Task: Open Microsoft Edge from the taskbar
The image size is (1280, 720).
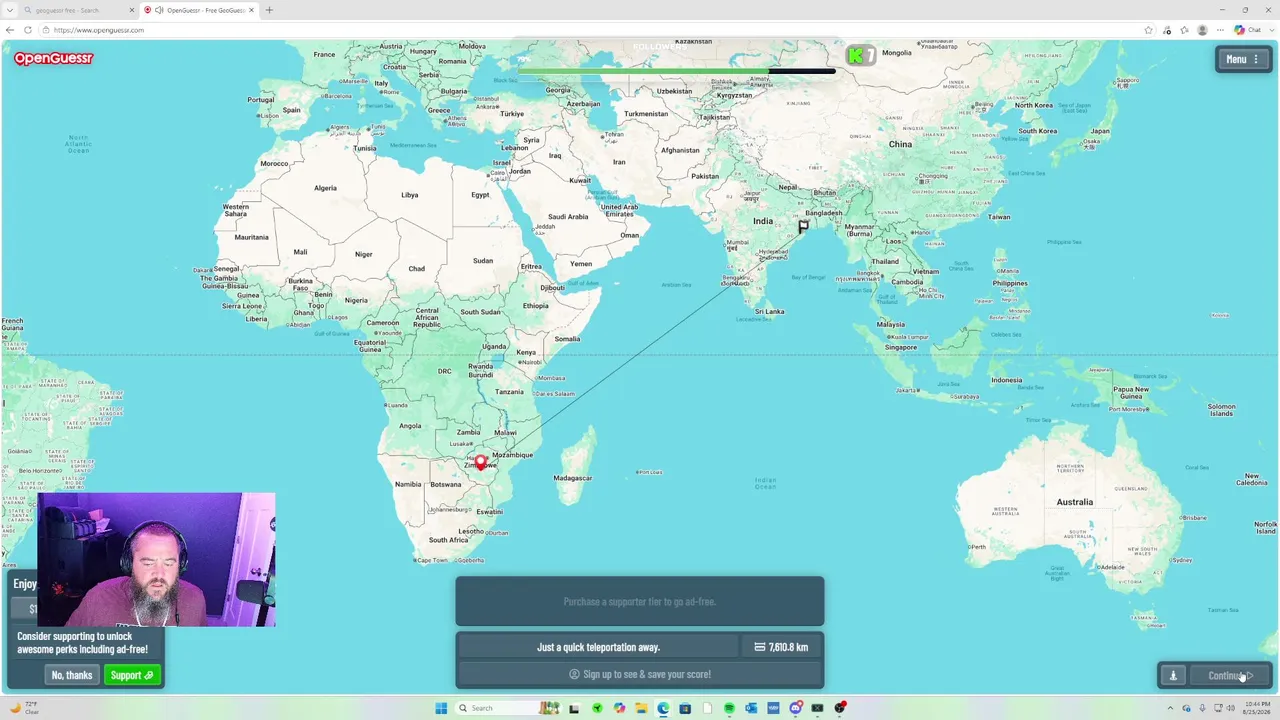Action: click(x=663, y=708)
